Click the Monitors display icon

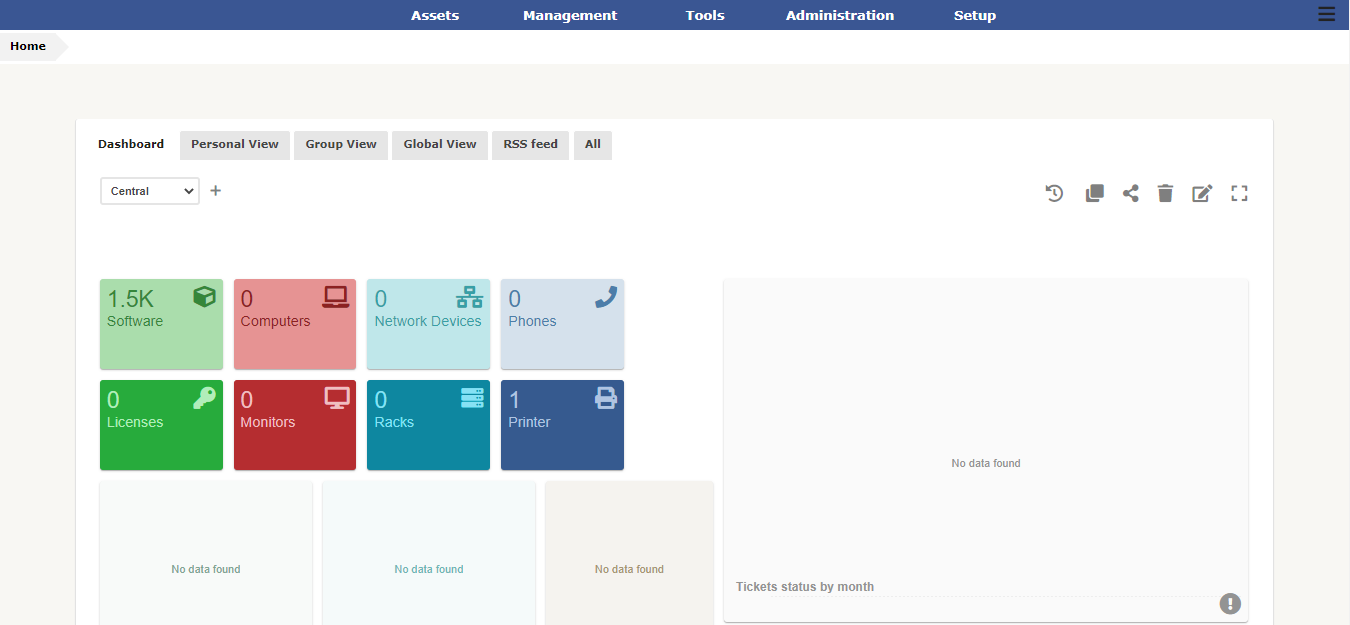[x=337, y=397]
